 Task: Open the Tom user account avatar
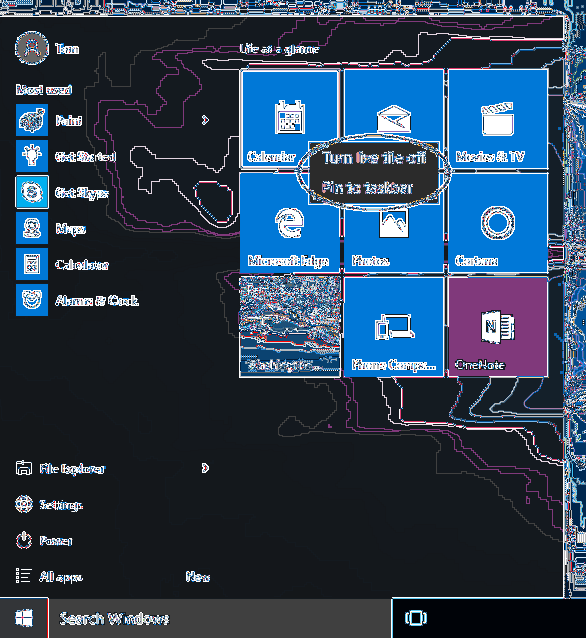pyautogui.click(x=32, y=48)
